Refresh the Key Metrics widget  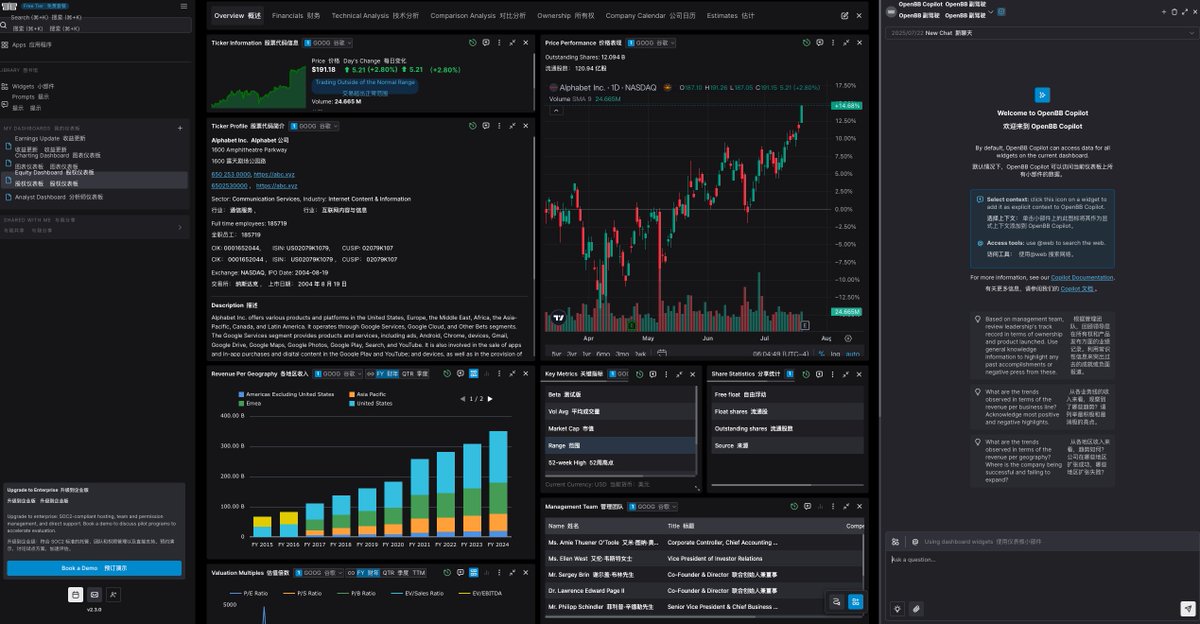(639, 373)
